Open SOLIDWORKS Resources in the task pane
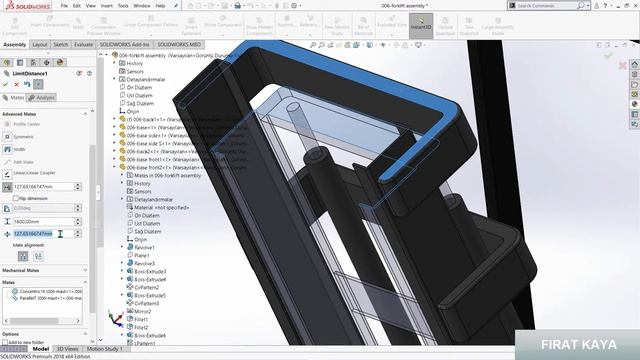Image resolution: width=640 pixels, height=360 pixels. 634,64
